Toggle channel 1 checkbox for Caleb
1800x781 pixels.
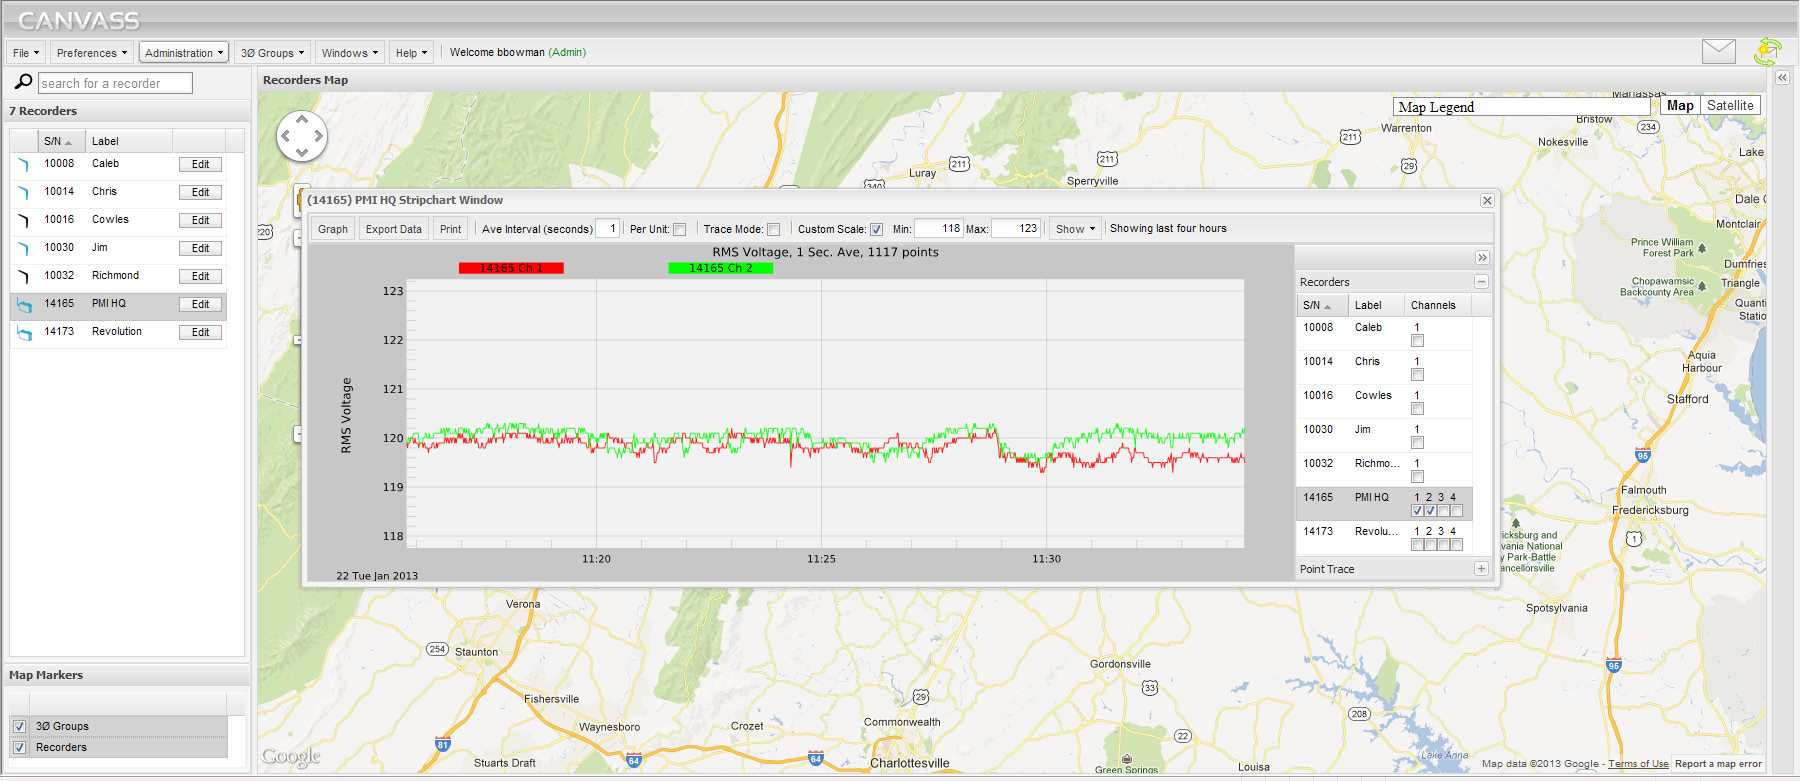click(1417, 341)
